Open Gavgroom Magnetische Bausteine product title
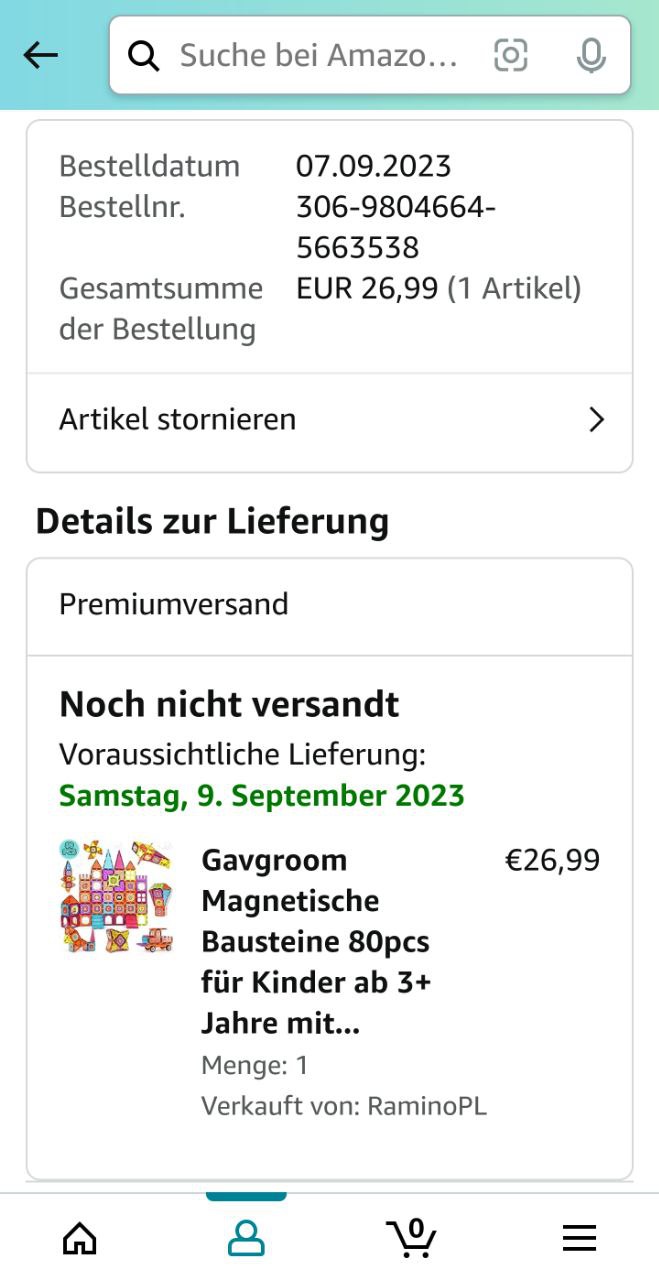 (316, 942)
